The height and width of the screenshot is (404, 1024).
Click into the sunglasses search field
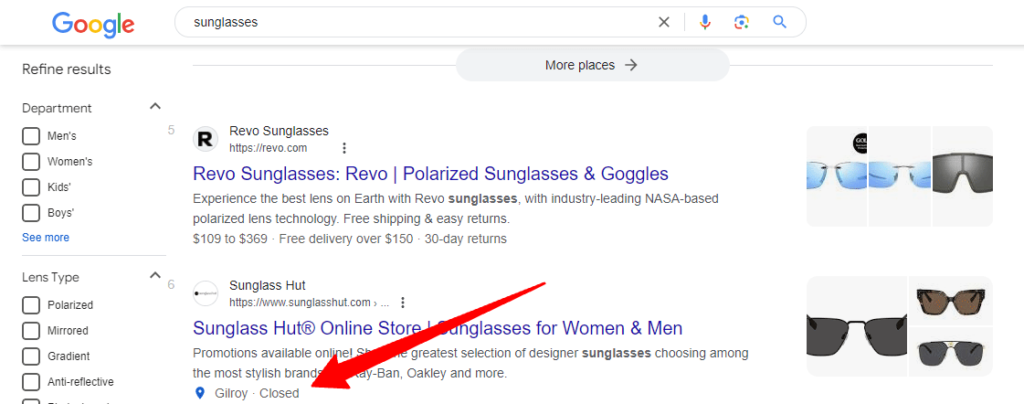tap(400, 22)
